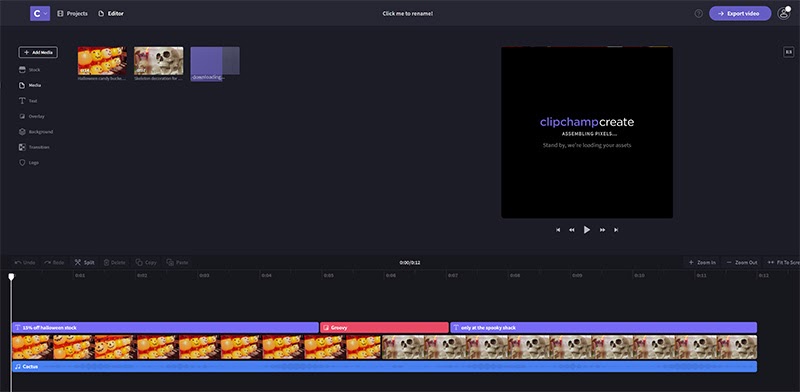This screenshot has height=392, width=800.
Task: Select the Text tool in sidebar
Action: (28, 101)
